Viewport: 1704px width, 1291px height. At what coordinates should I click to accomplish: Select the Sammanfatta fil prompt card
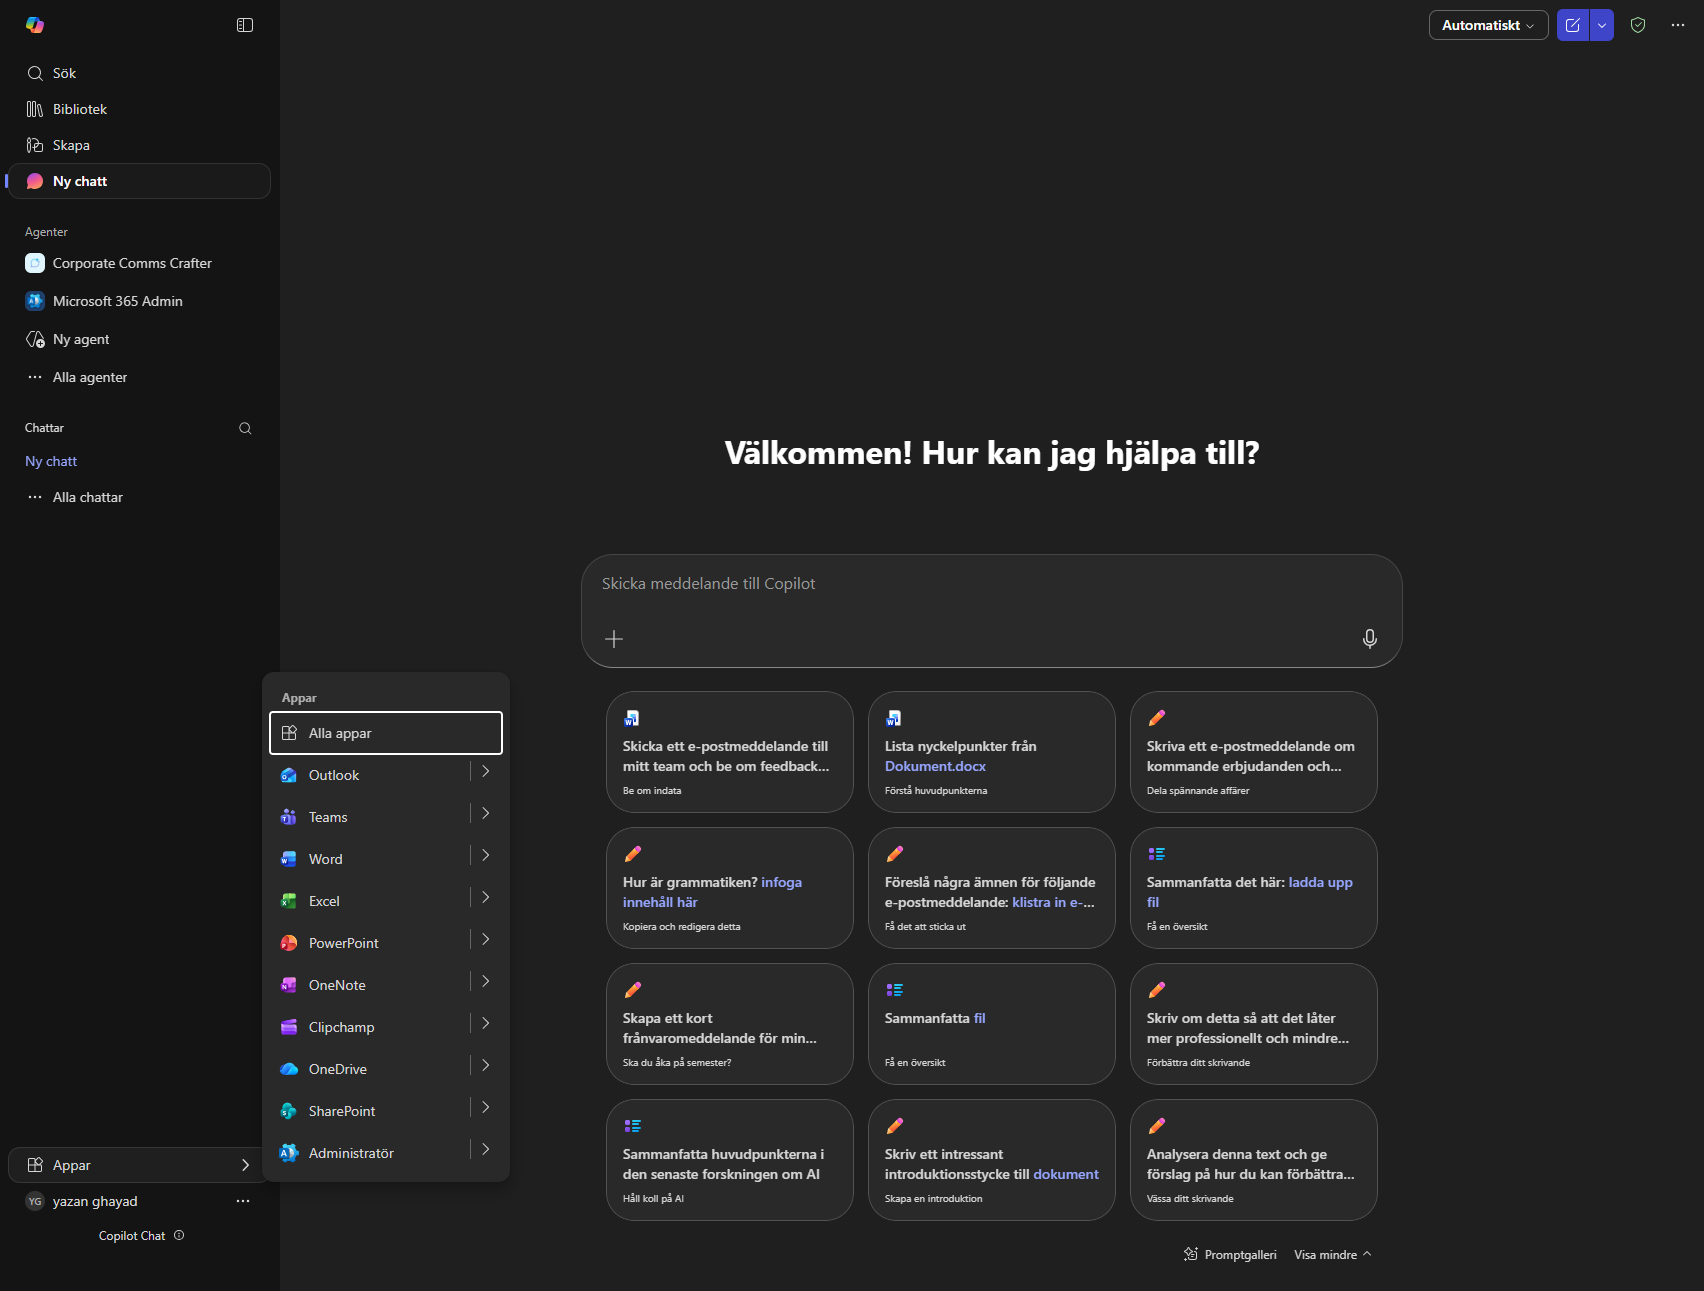991,1023
